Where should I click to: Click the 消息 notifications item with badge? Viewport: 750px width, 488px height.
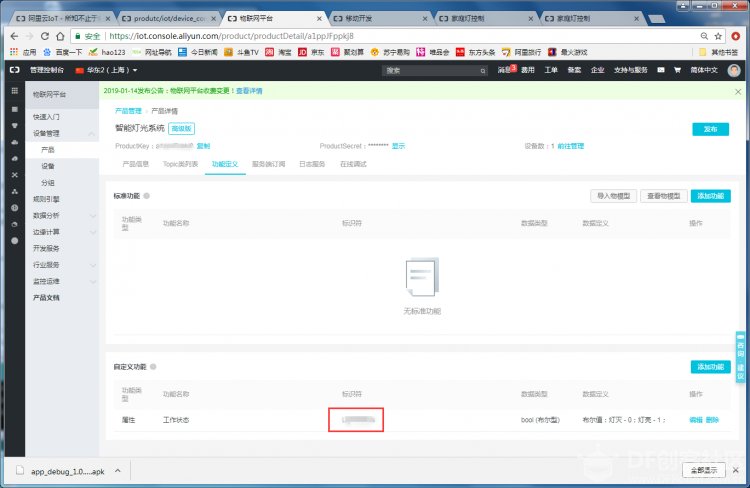coord(507,70)
